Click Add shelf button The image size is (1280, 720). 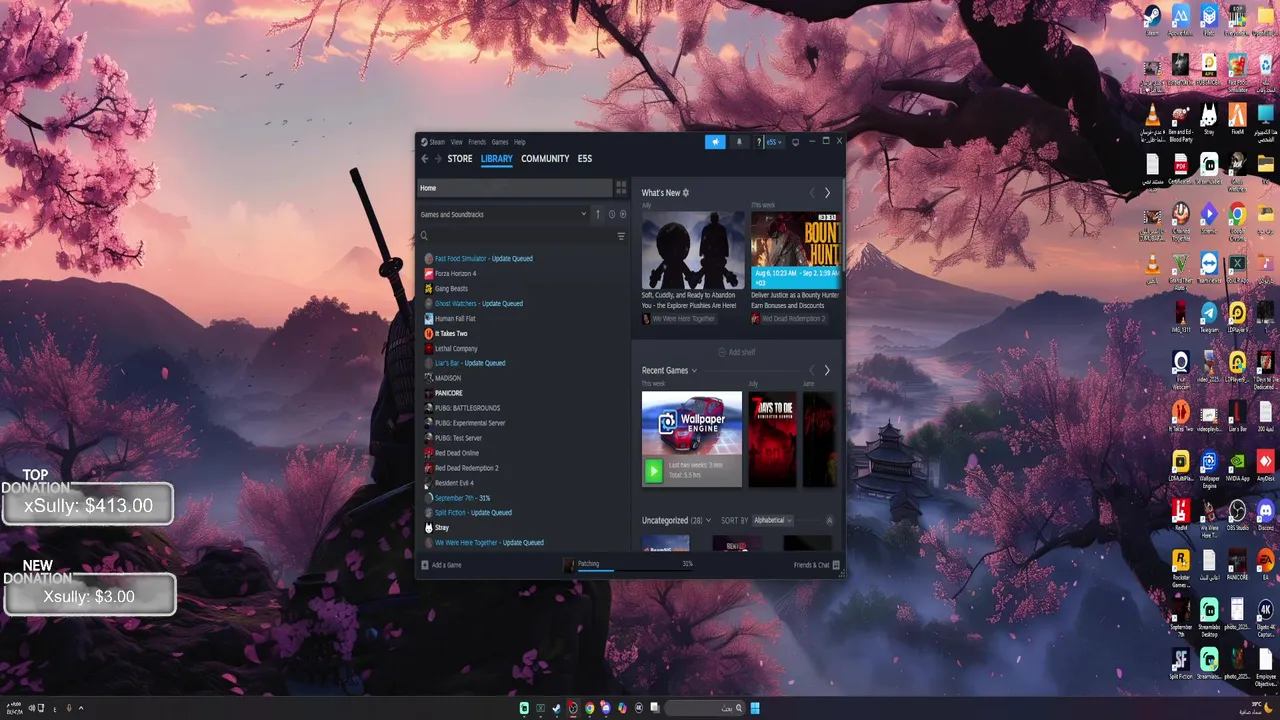736,353
